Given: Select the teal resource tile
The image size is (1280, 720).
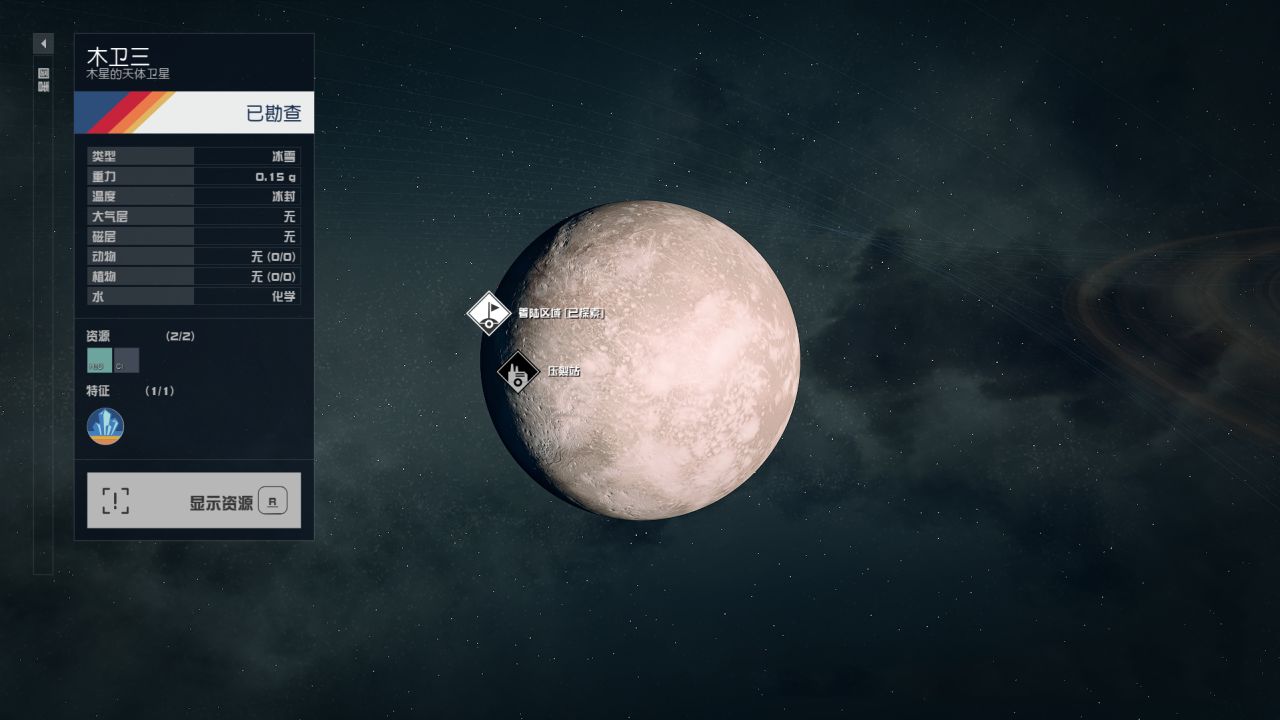Looking at the screenshot, I should [x=100, y=360].
